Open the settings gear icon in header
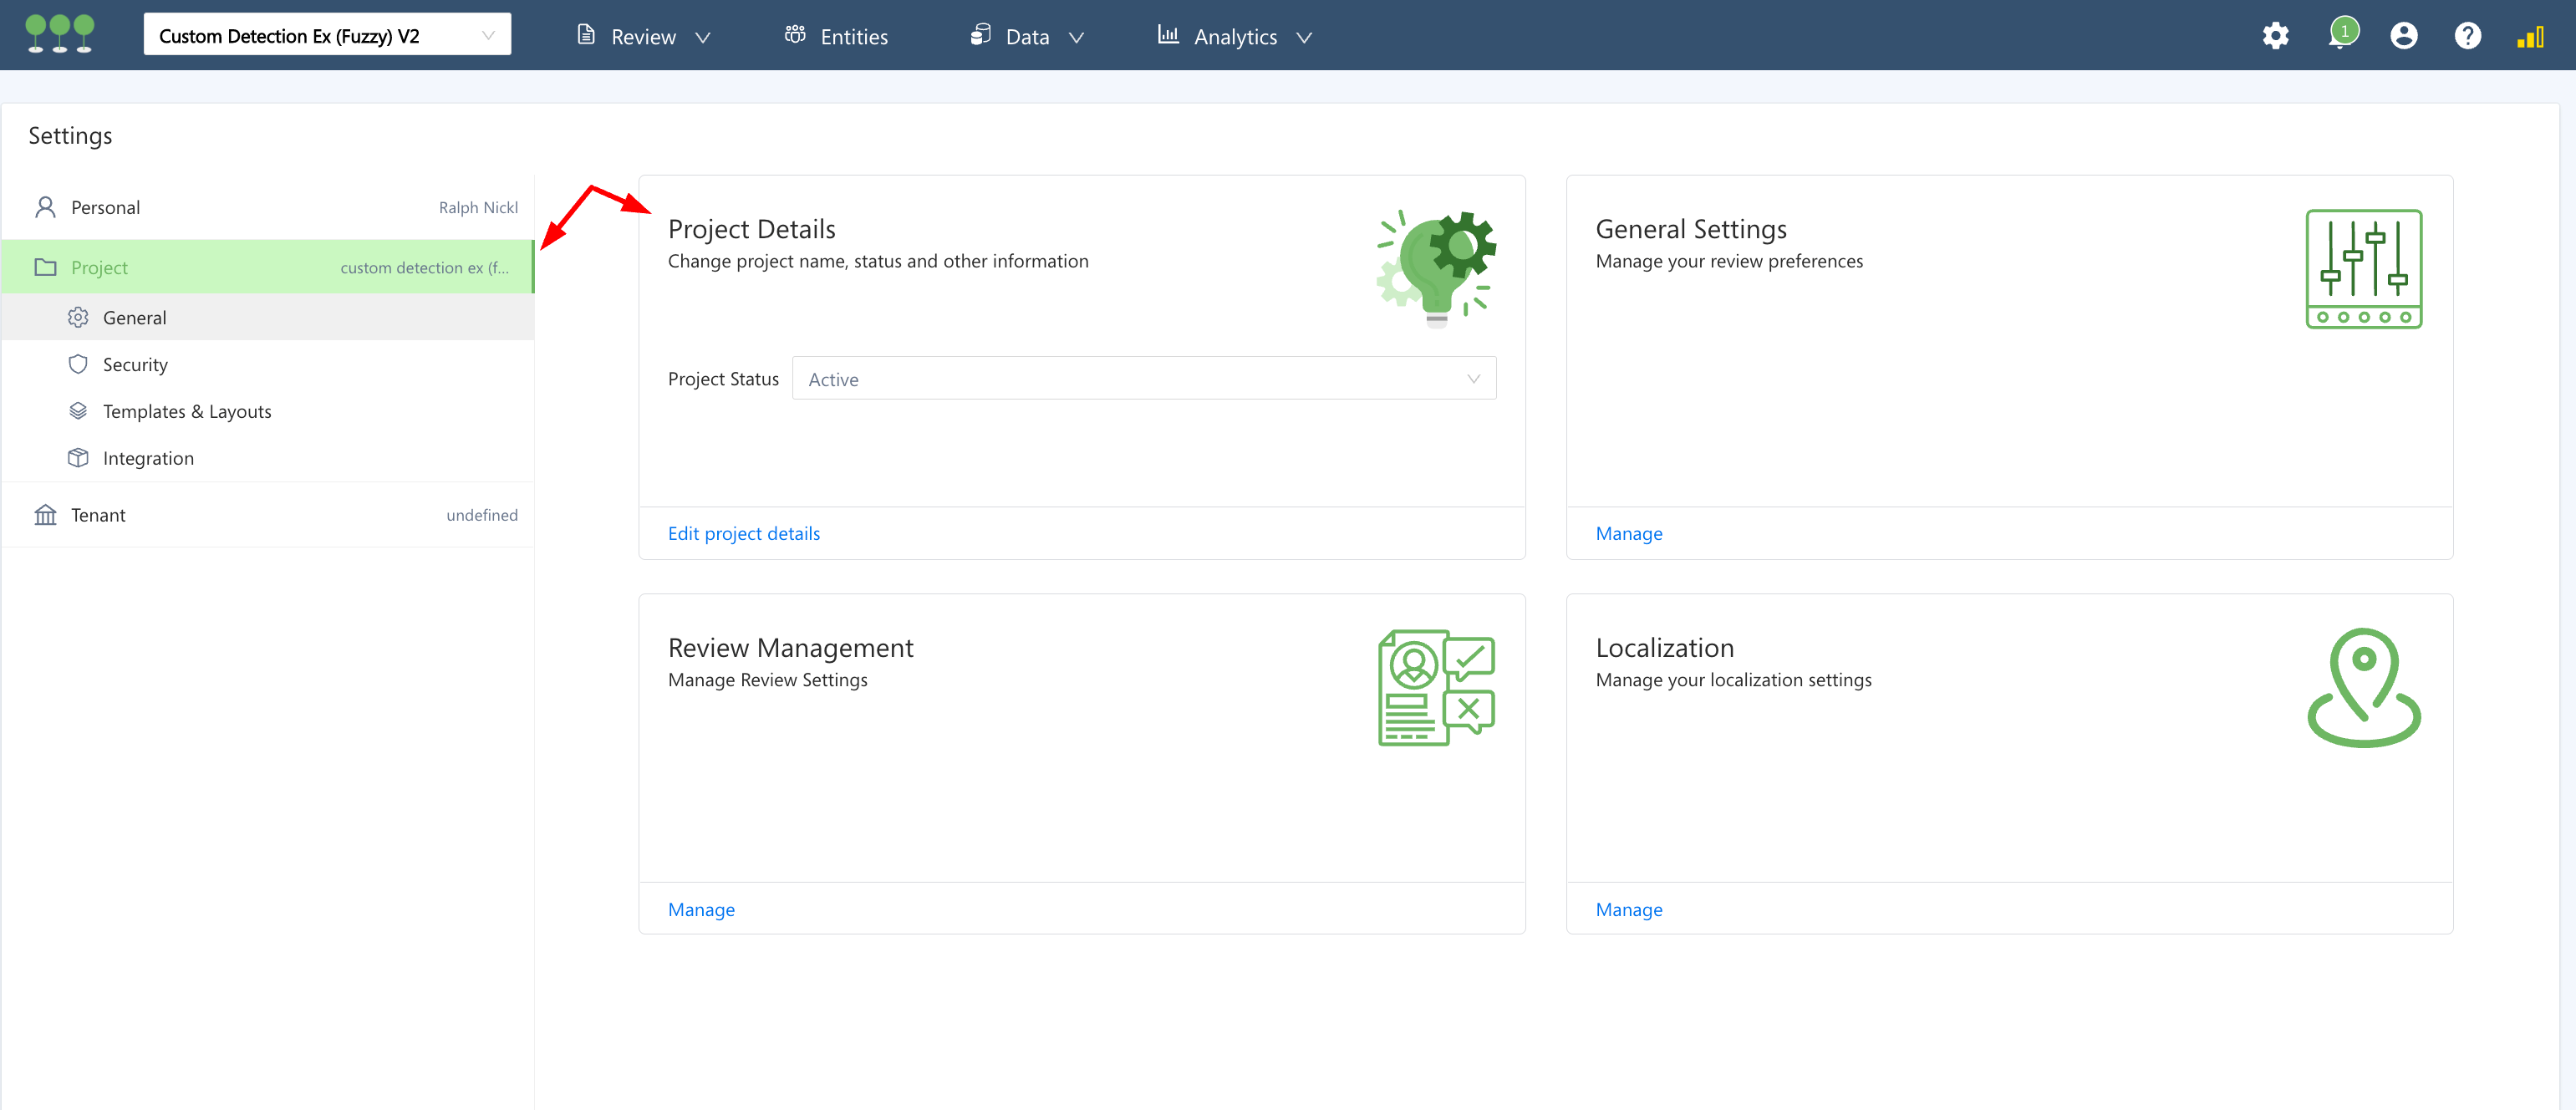 (x=2275, y=36)
